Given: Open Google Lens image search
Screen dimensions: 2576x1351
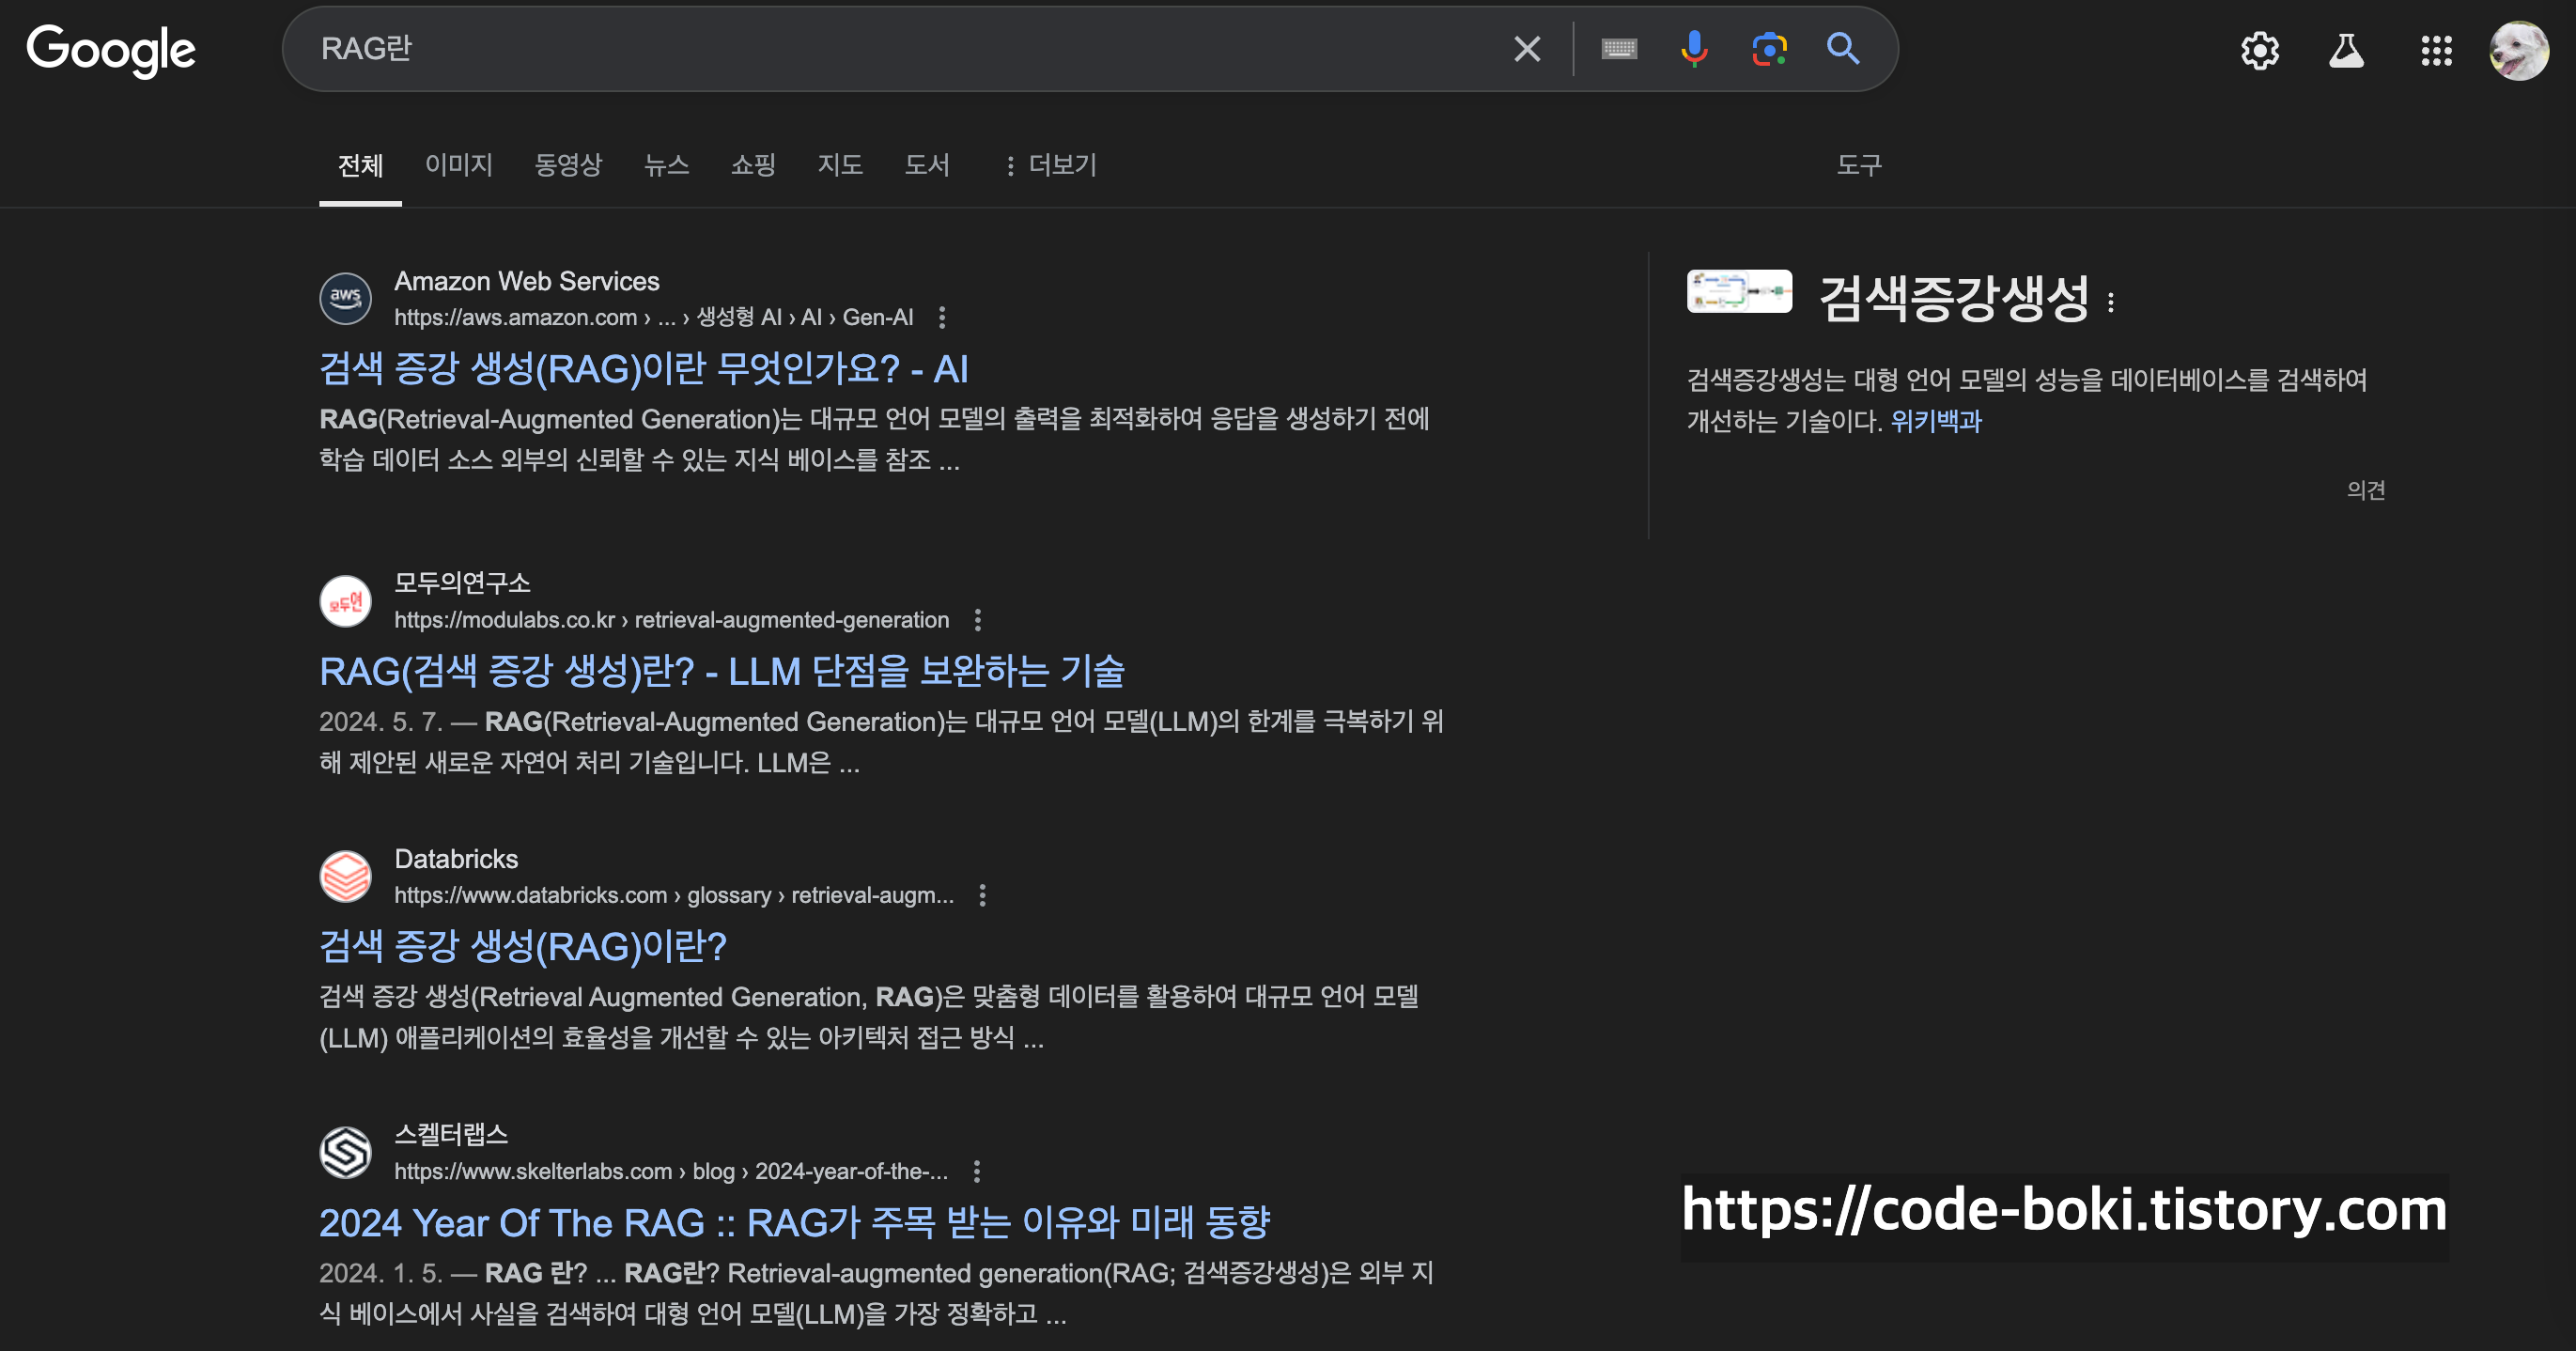Looking at the screenshot, I should click(1769, 49).
